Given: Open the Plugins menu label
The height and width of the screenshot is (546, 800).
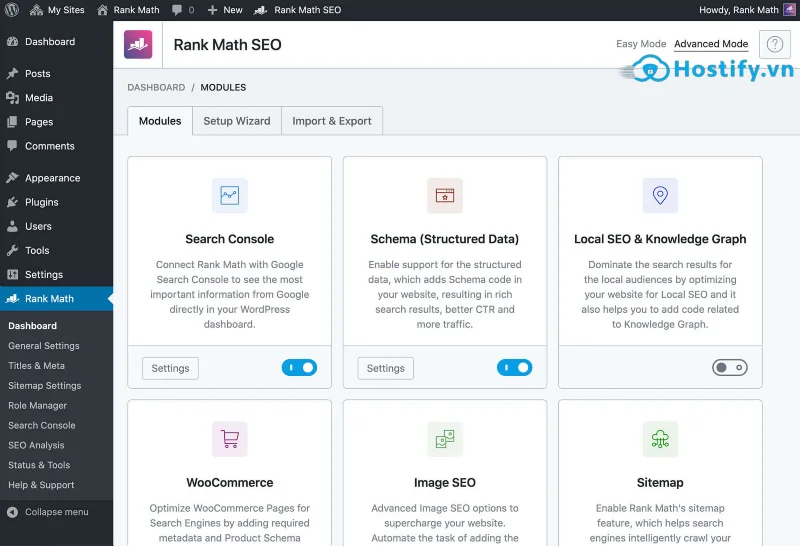Looking at the screenshot, I should tap(42, 202).
